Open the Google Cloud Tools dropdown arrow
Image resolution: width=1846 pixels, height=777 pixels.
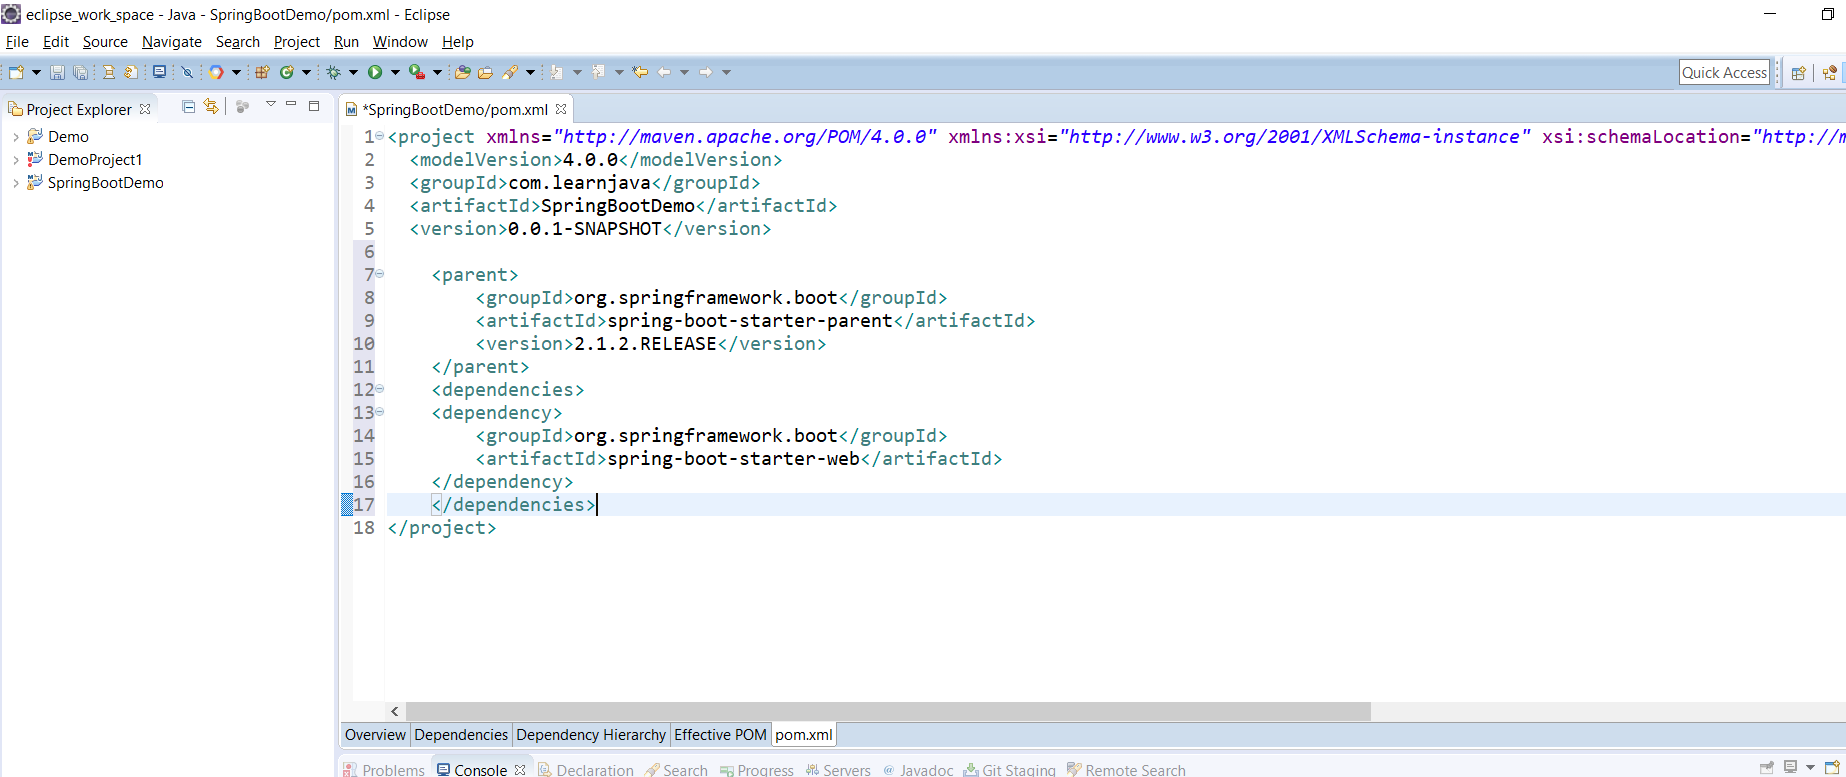tap(236, 72)
